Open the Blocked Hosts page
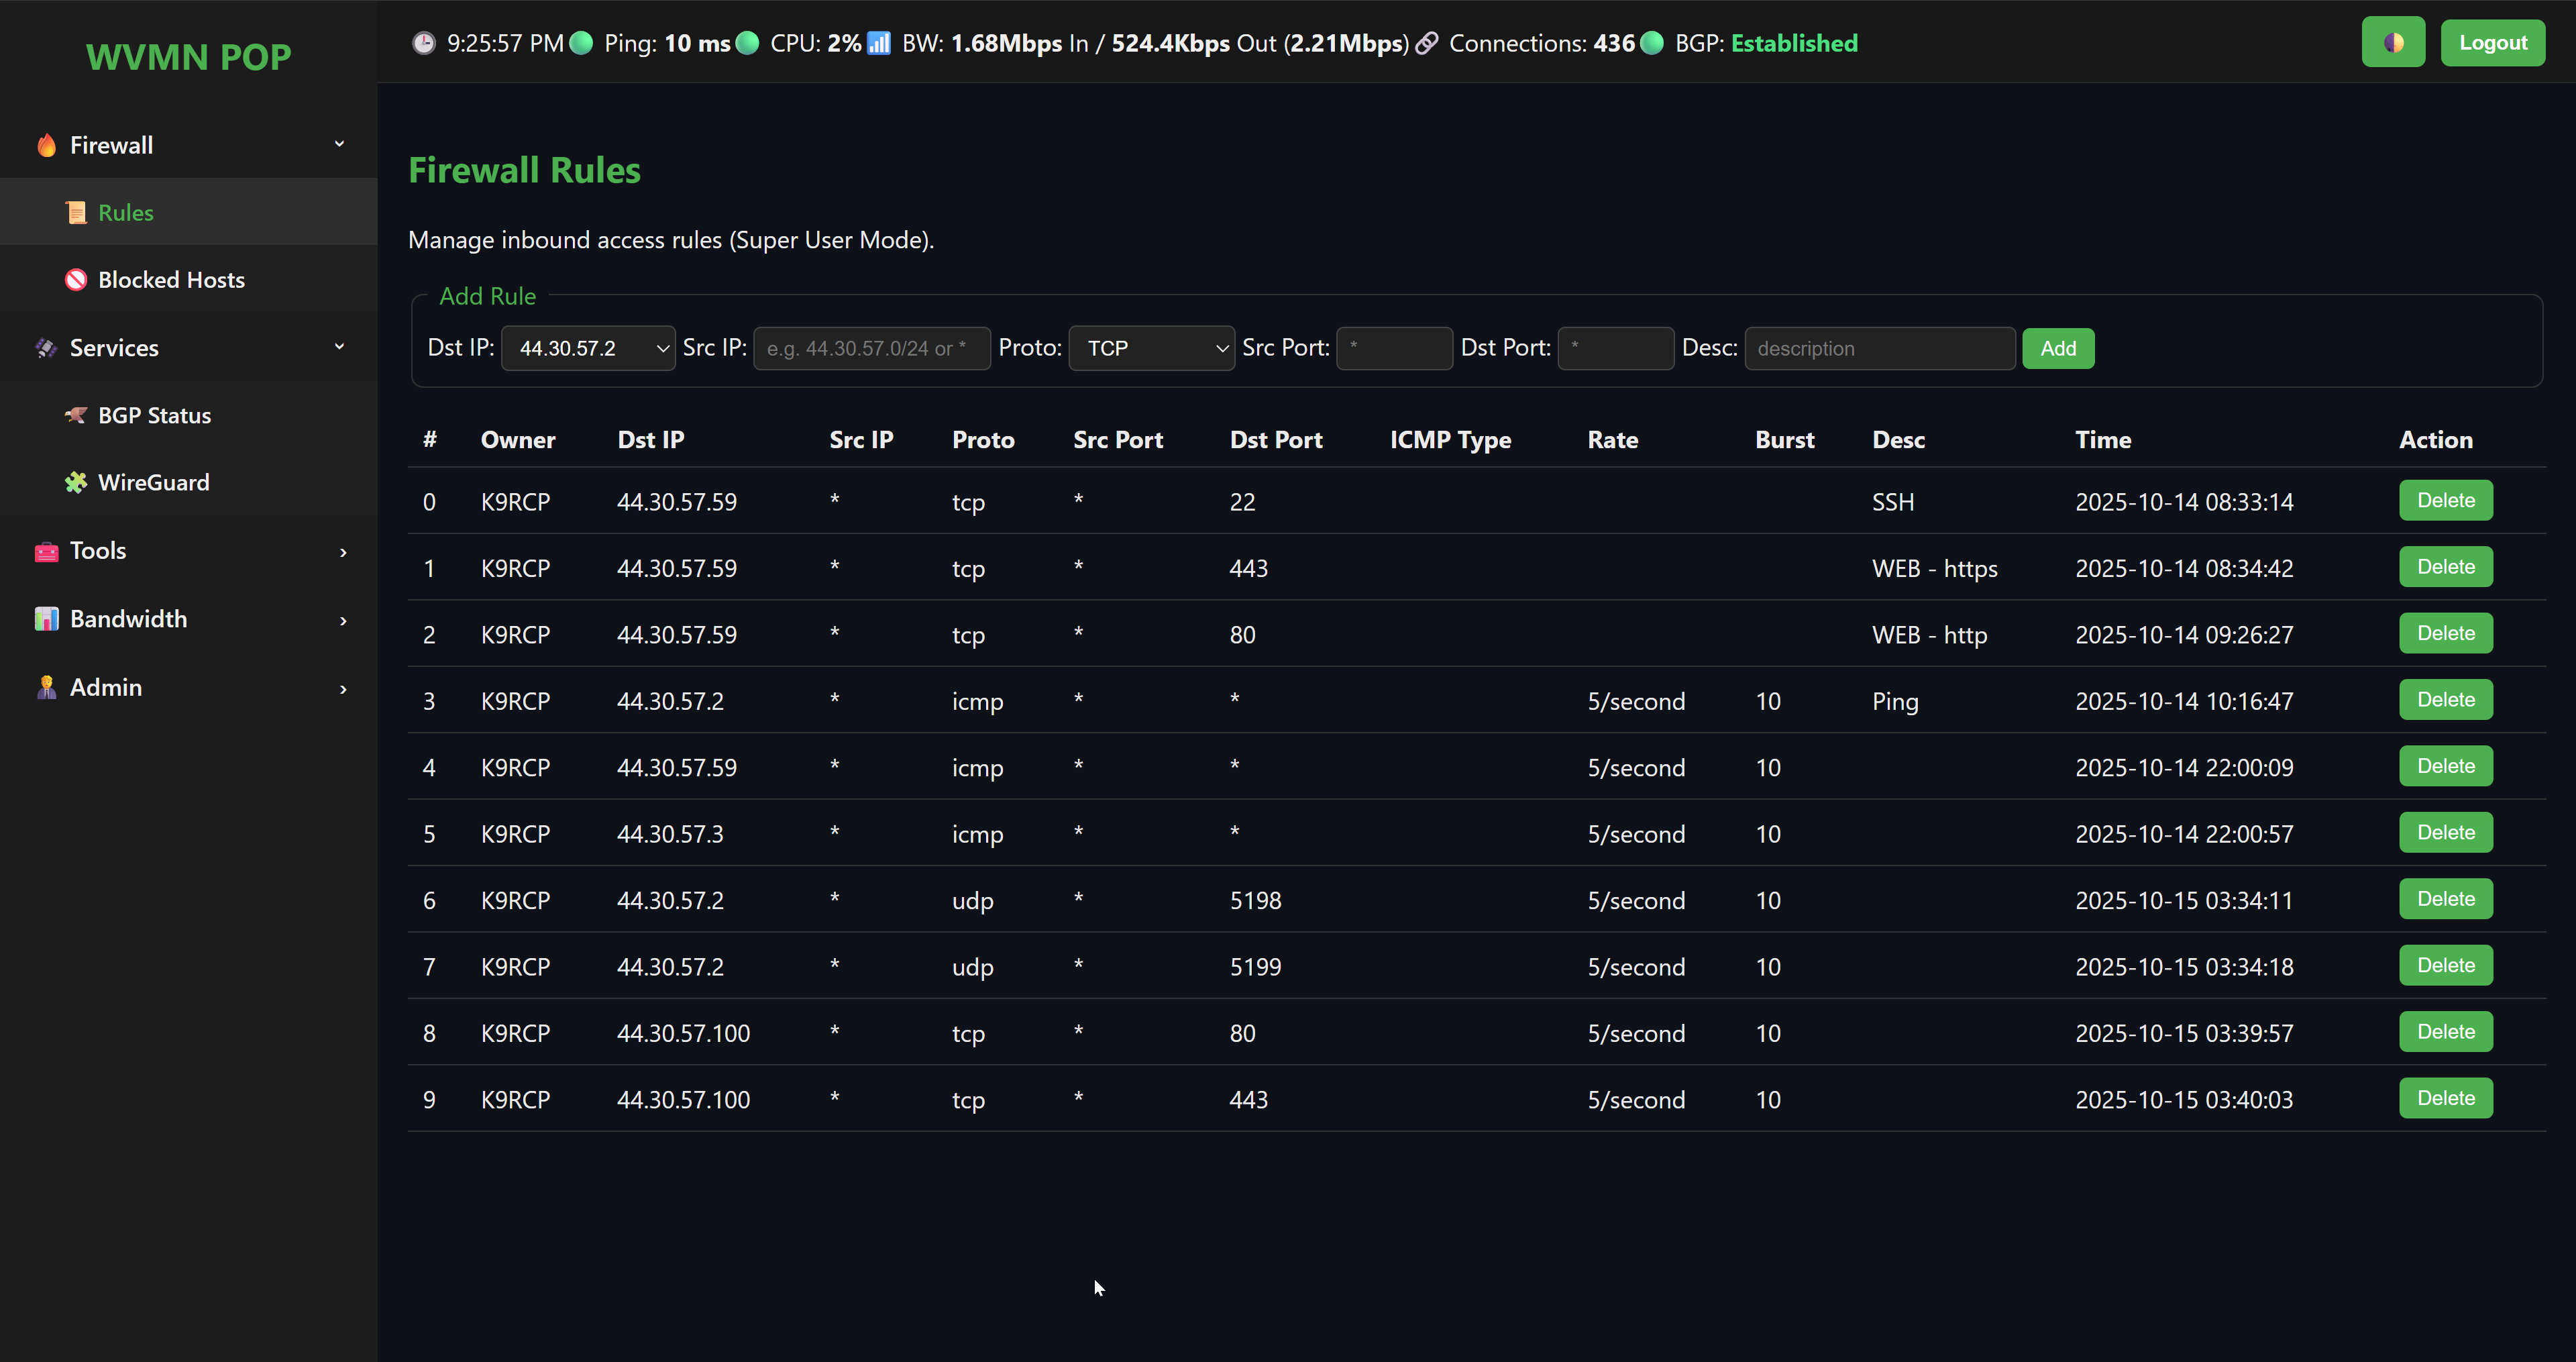 (x=171, y=280)
